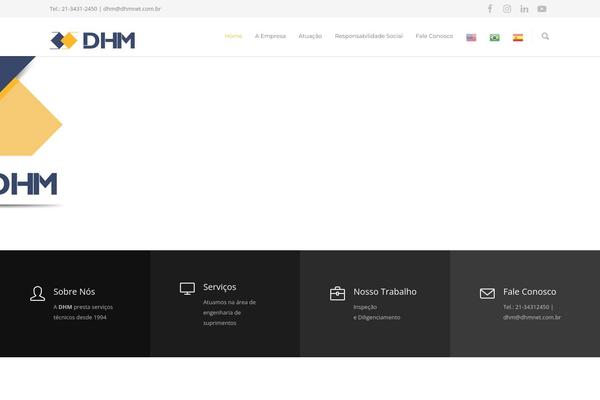Open the LinkedIn social icon
Image resolution: width=600 pixels, height=400 pixels.
pyautogui.click(x=524, y=8)
